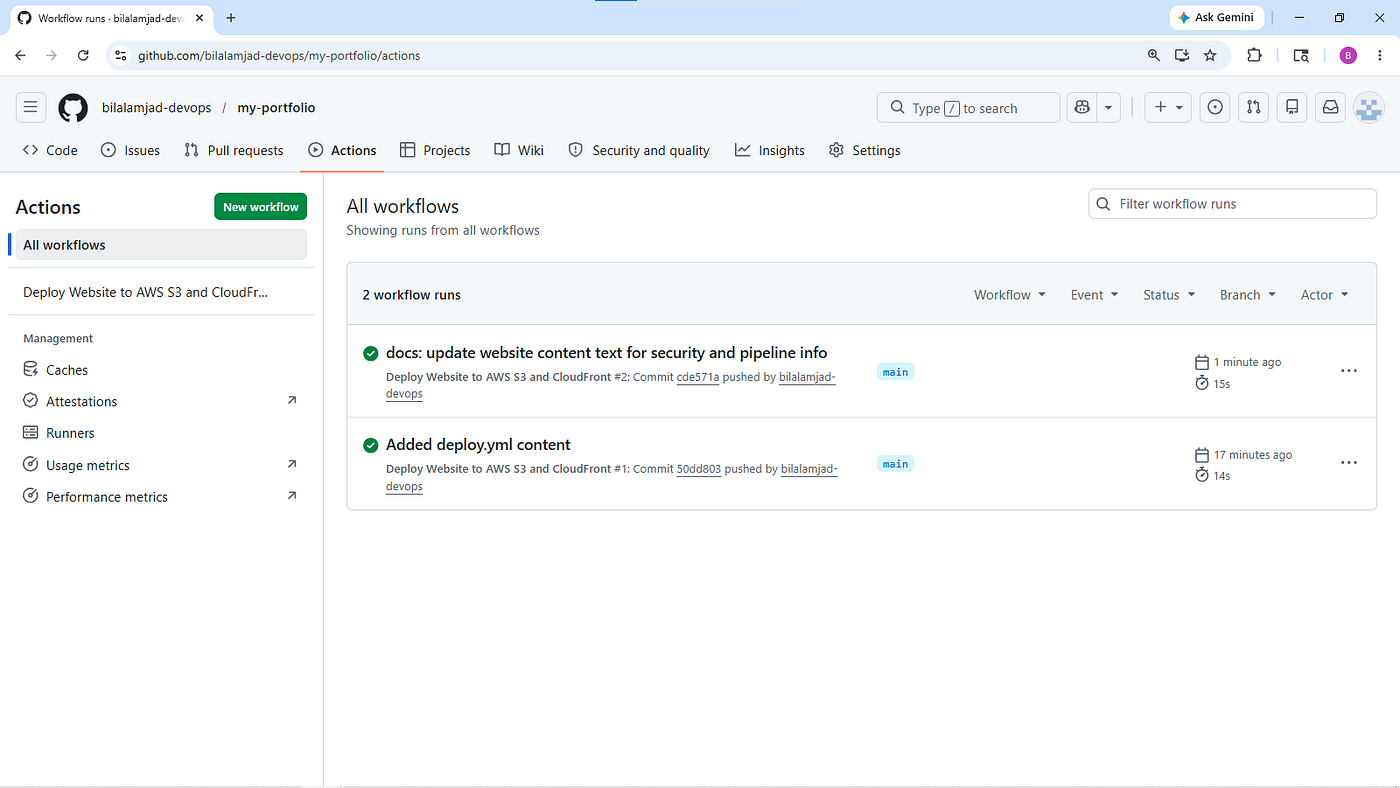Click main branch label on docs update run
Screen dimensions: 1400x788
[895, 372]
